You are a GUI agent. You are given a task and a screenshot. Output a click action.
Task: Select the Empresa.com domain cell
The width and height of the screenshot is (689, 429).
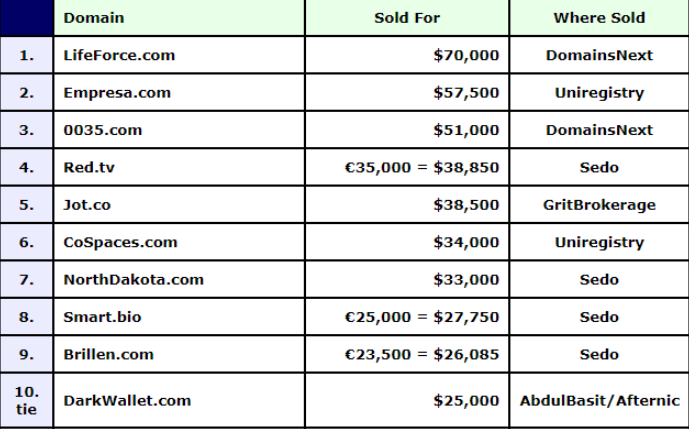pyautogui.click(x=179, y=92)
